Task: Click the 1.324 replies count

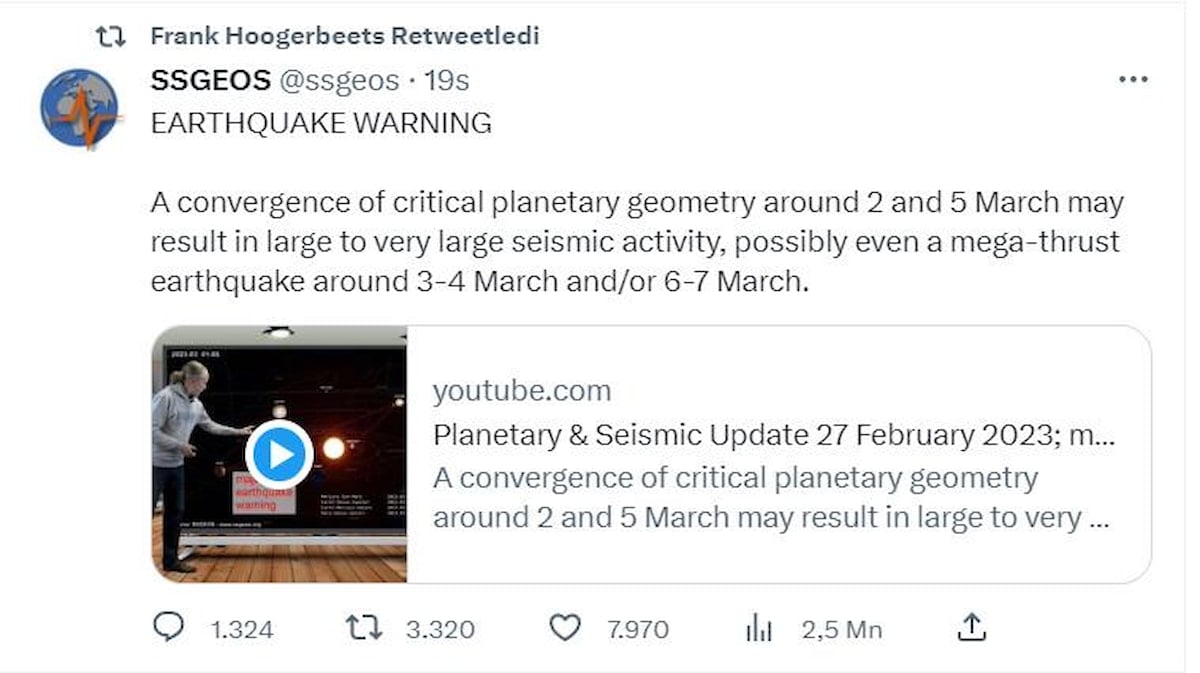Action: coord(241,630)
